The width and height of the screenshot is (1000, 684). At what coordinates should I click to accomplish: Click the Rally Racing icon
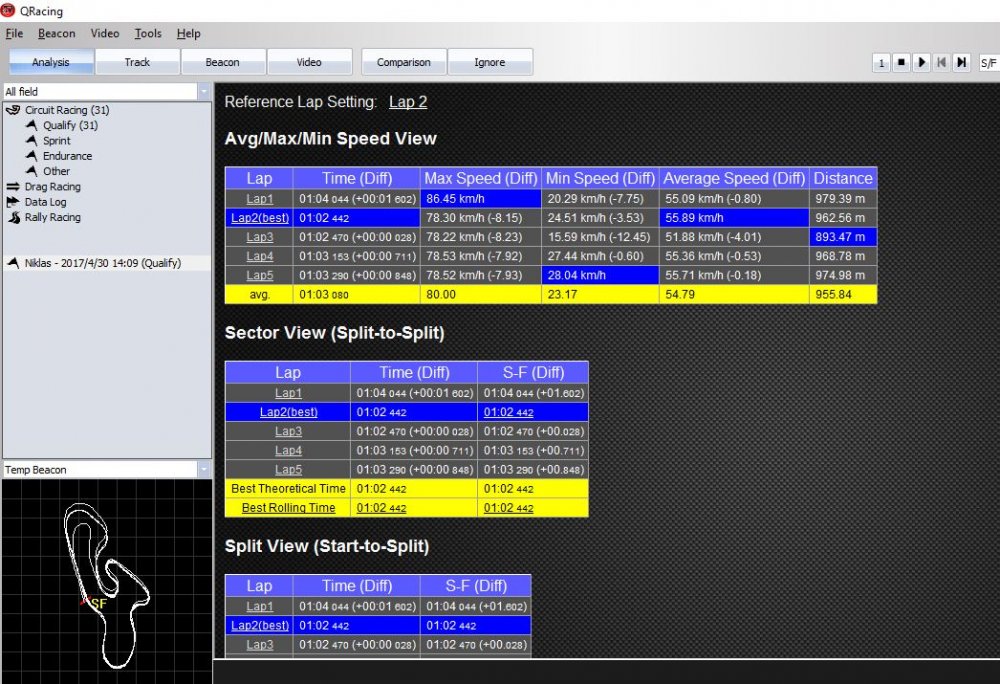point(14,217)
